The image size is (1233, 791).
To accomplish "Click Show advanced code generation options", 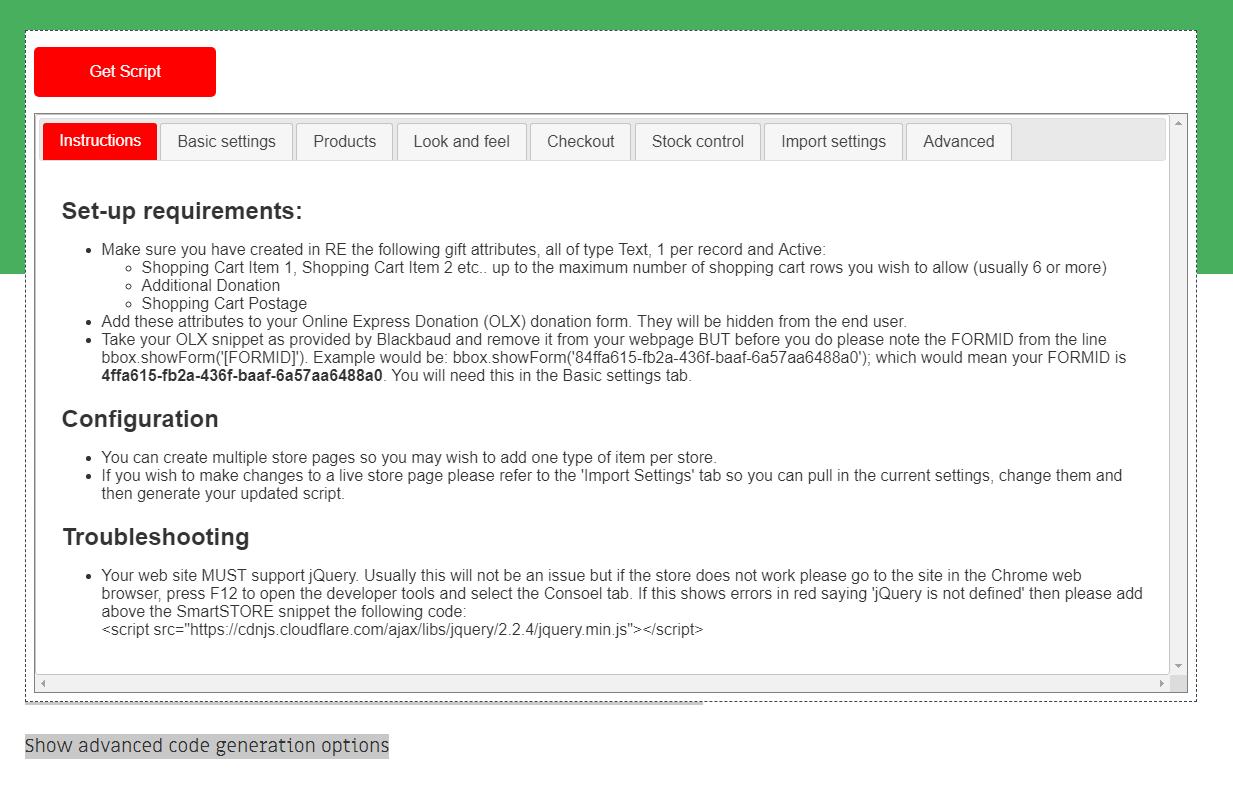I will [207, 746].
